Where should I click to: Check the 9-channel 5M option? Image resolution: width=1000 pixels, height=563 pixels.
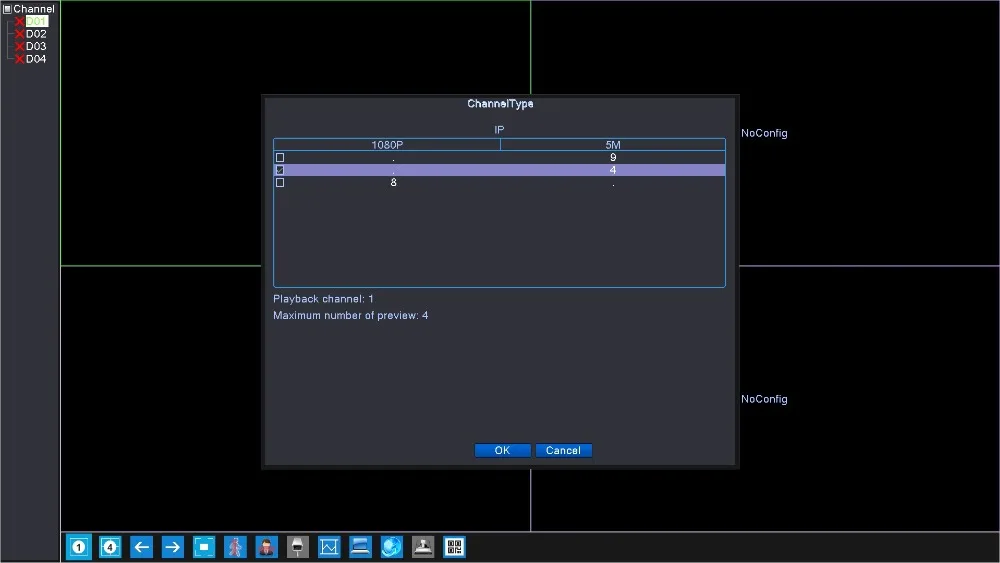[279, 157]
